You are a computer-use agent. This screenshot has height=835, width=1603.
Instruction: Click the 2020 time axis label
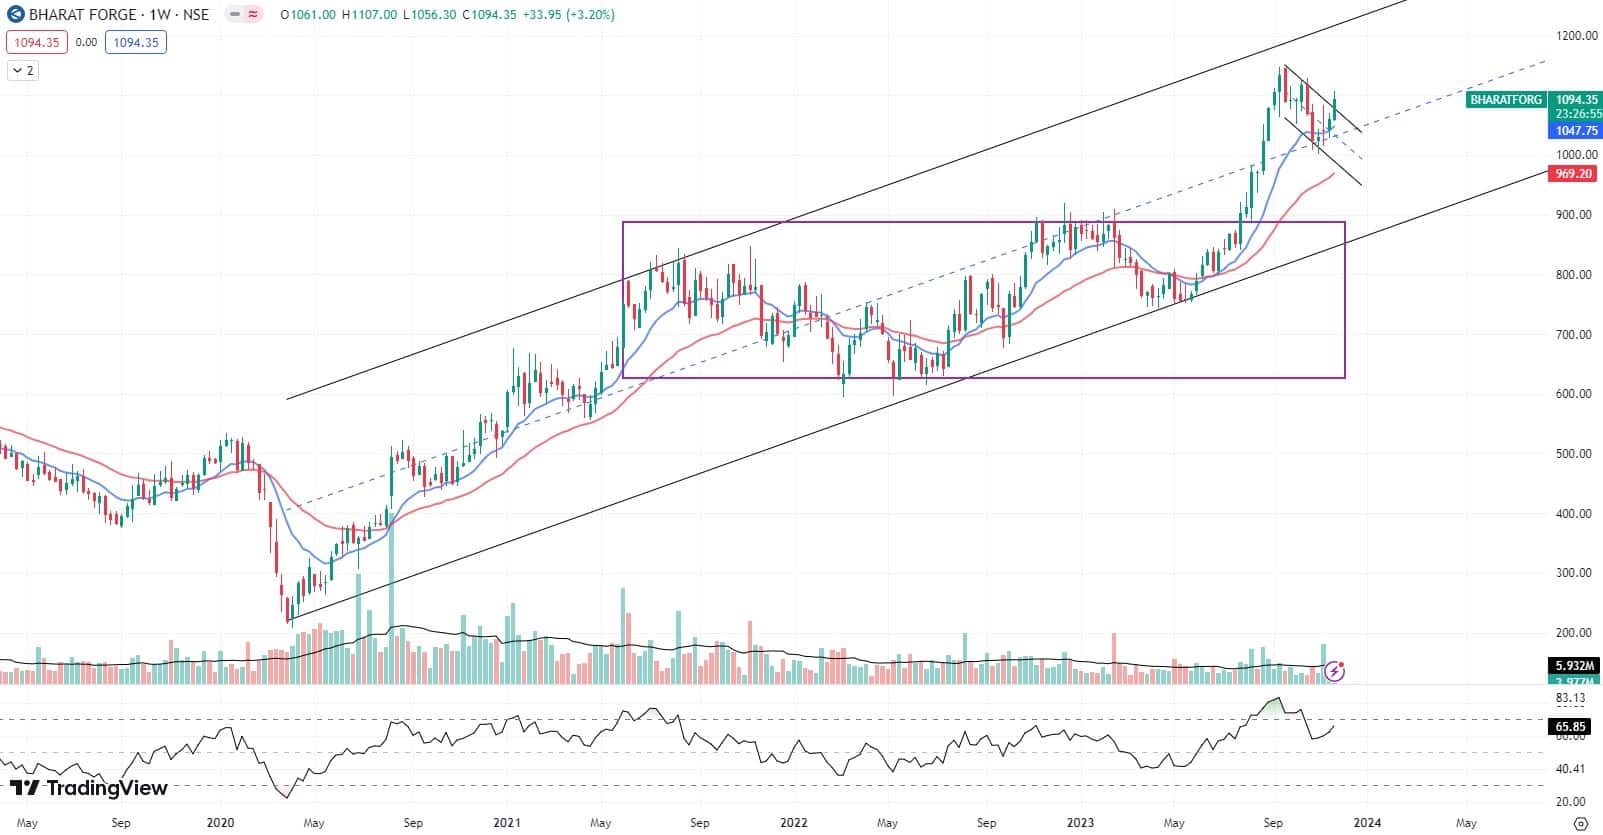(220, 823)
